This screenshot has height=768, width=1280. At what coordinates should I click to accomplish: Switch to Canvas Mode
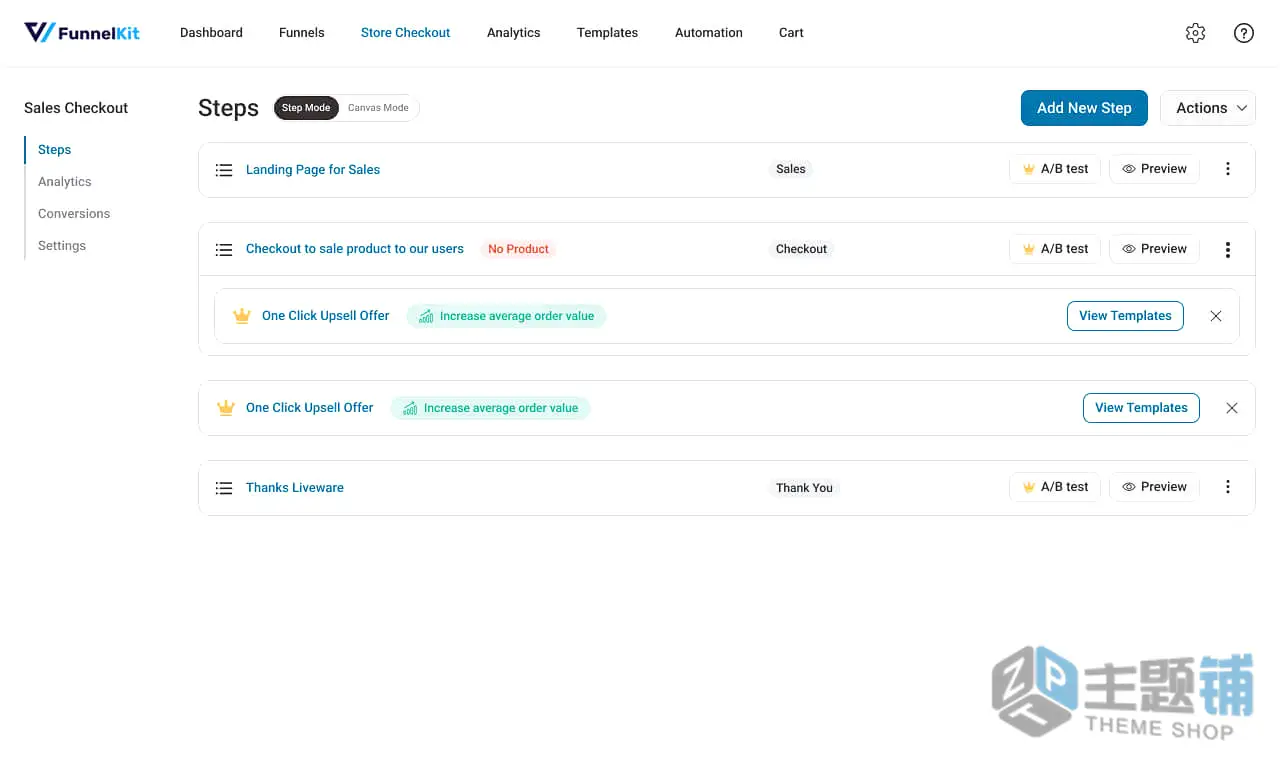tap(378, 108)
